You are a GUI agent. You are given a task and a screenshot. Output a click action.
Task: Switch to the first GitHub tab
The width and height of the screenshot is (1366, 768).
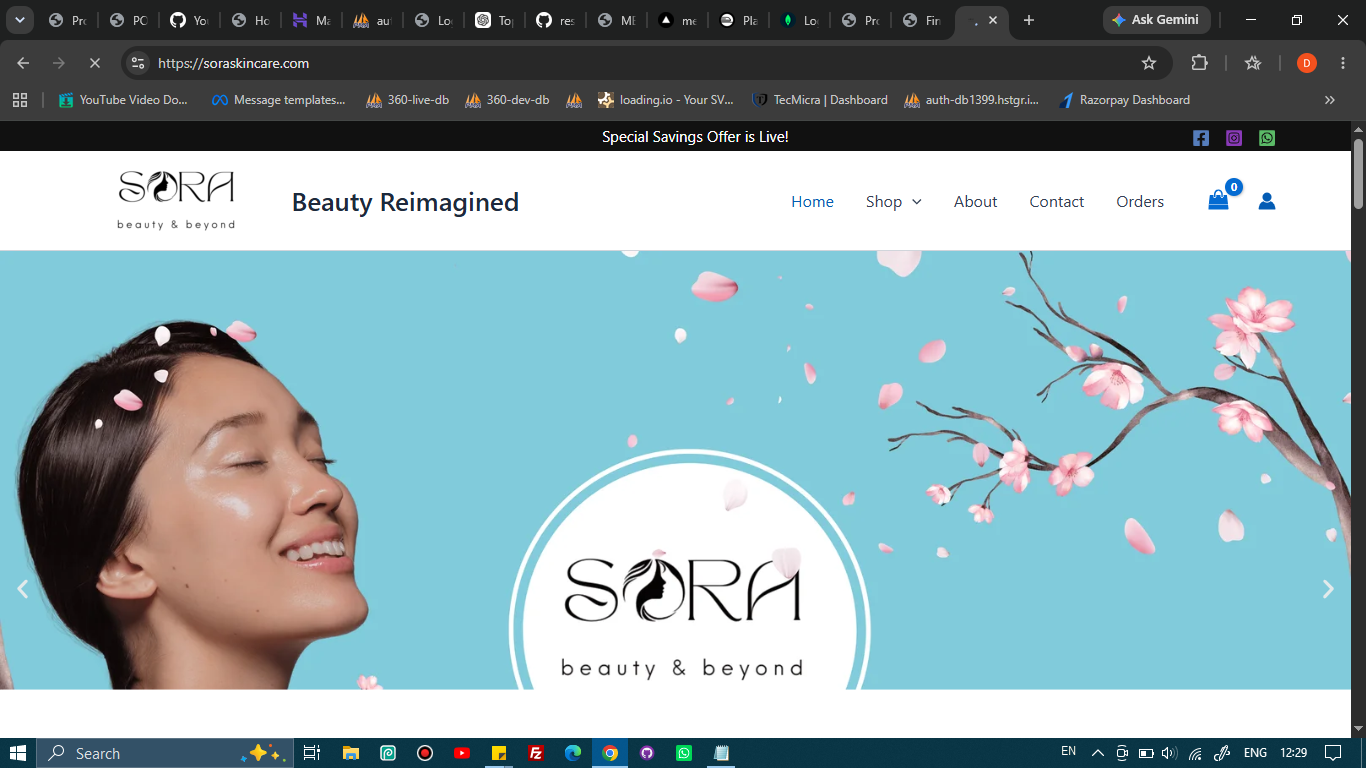coord(190,20)
